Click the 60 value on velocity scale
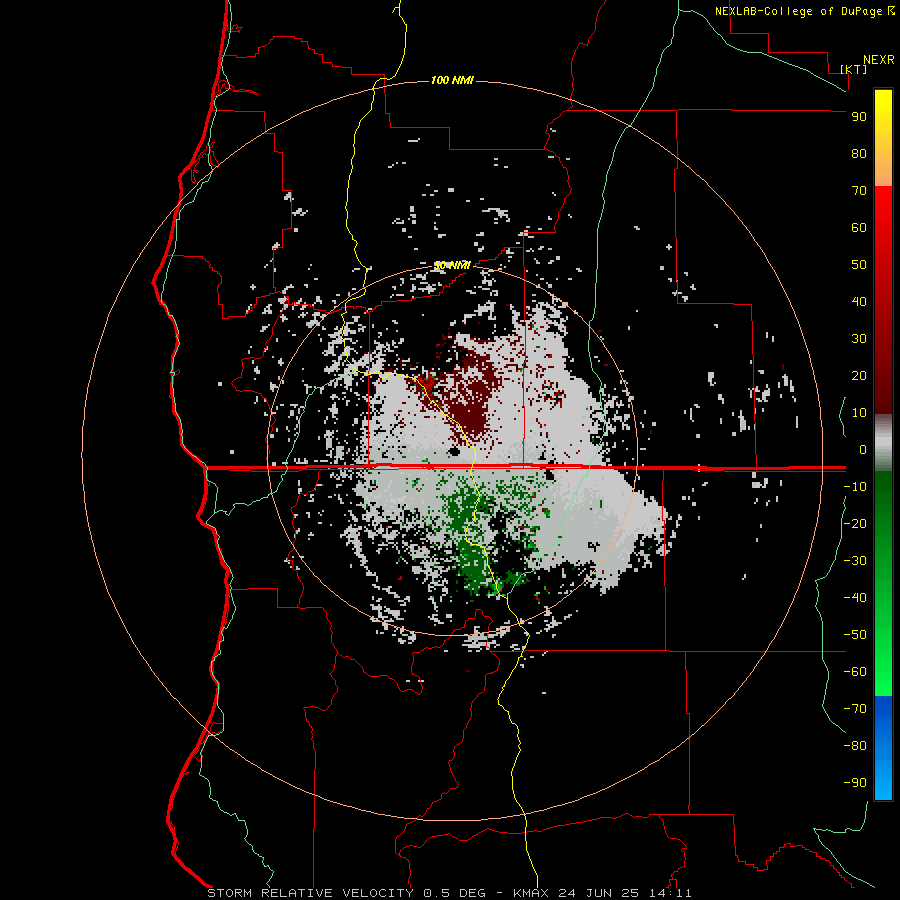This screenshot has width=900, height=900. click(859, 228)
